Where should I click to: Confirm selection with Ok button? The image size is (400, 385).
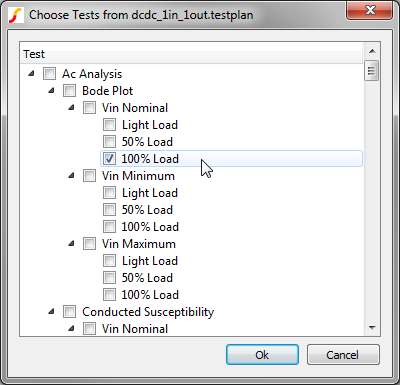(x=262, y=355)
